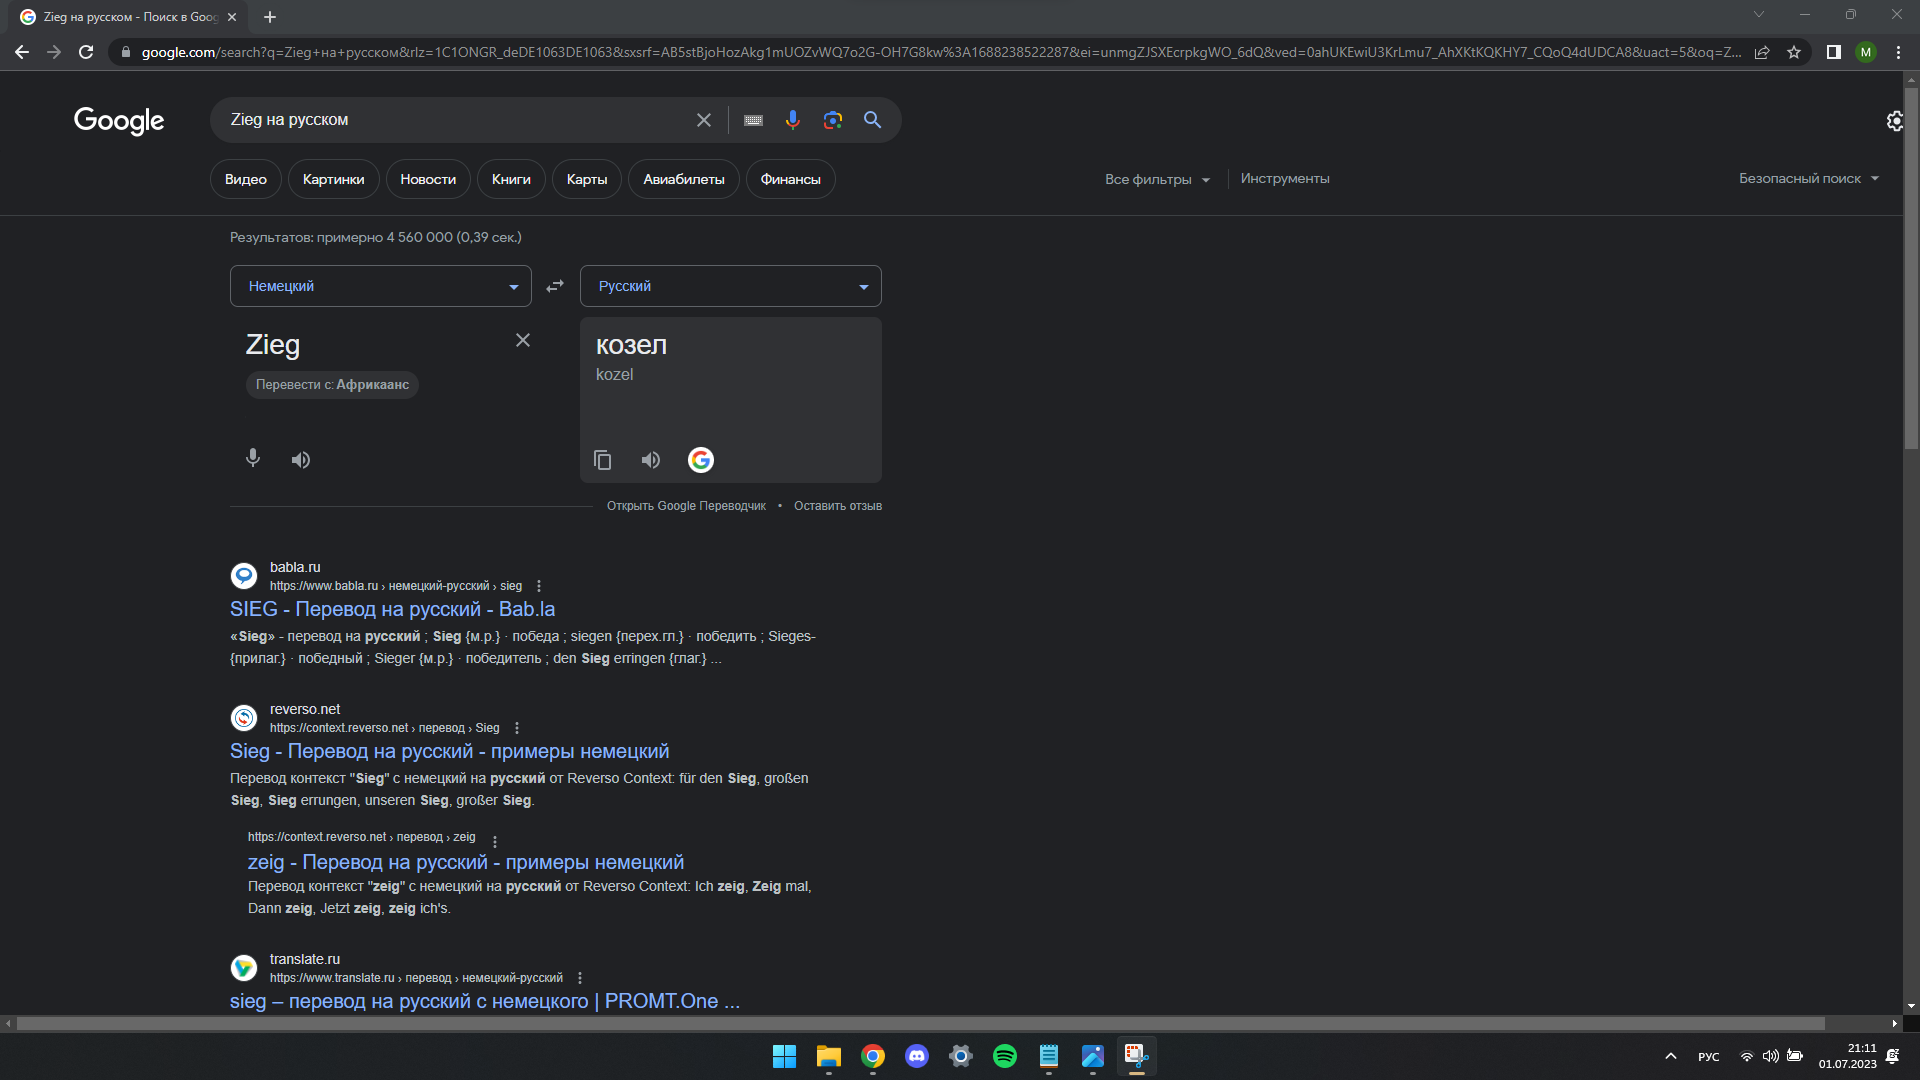Screen dimensions: 1920x1080
Task: Select the Видео filter
Action: 246,179
